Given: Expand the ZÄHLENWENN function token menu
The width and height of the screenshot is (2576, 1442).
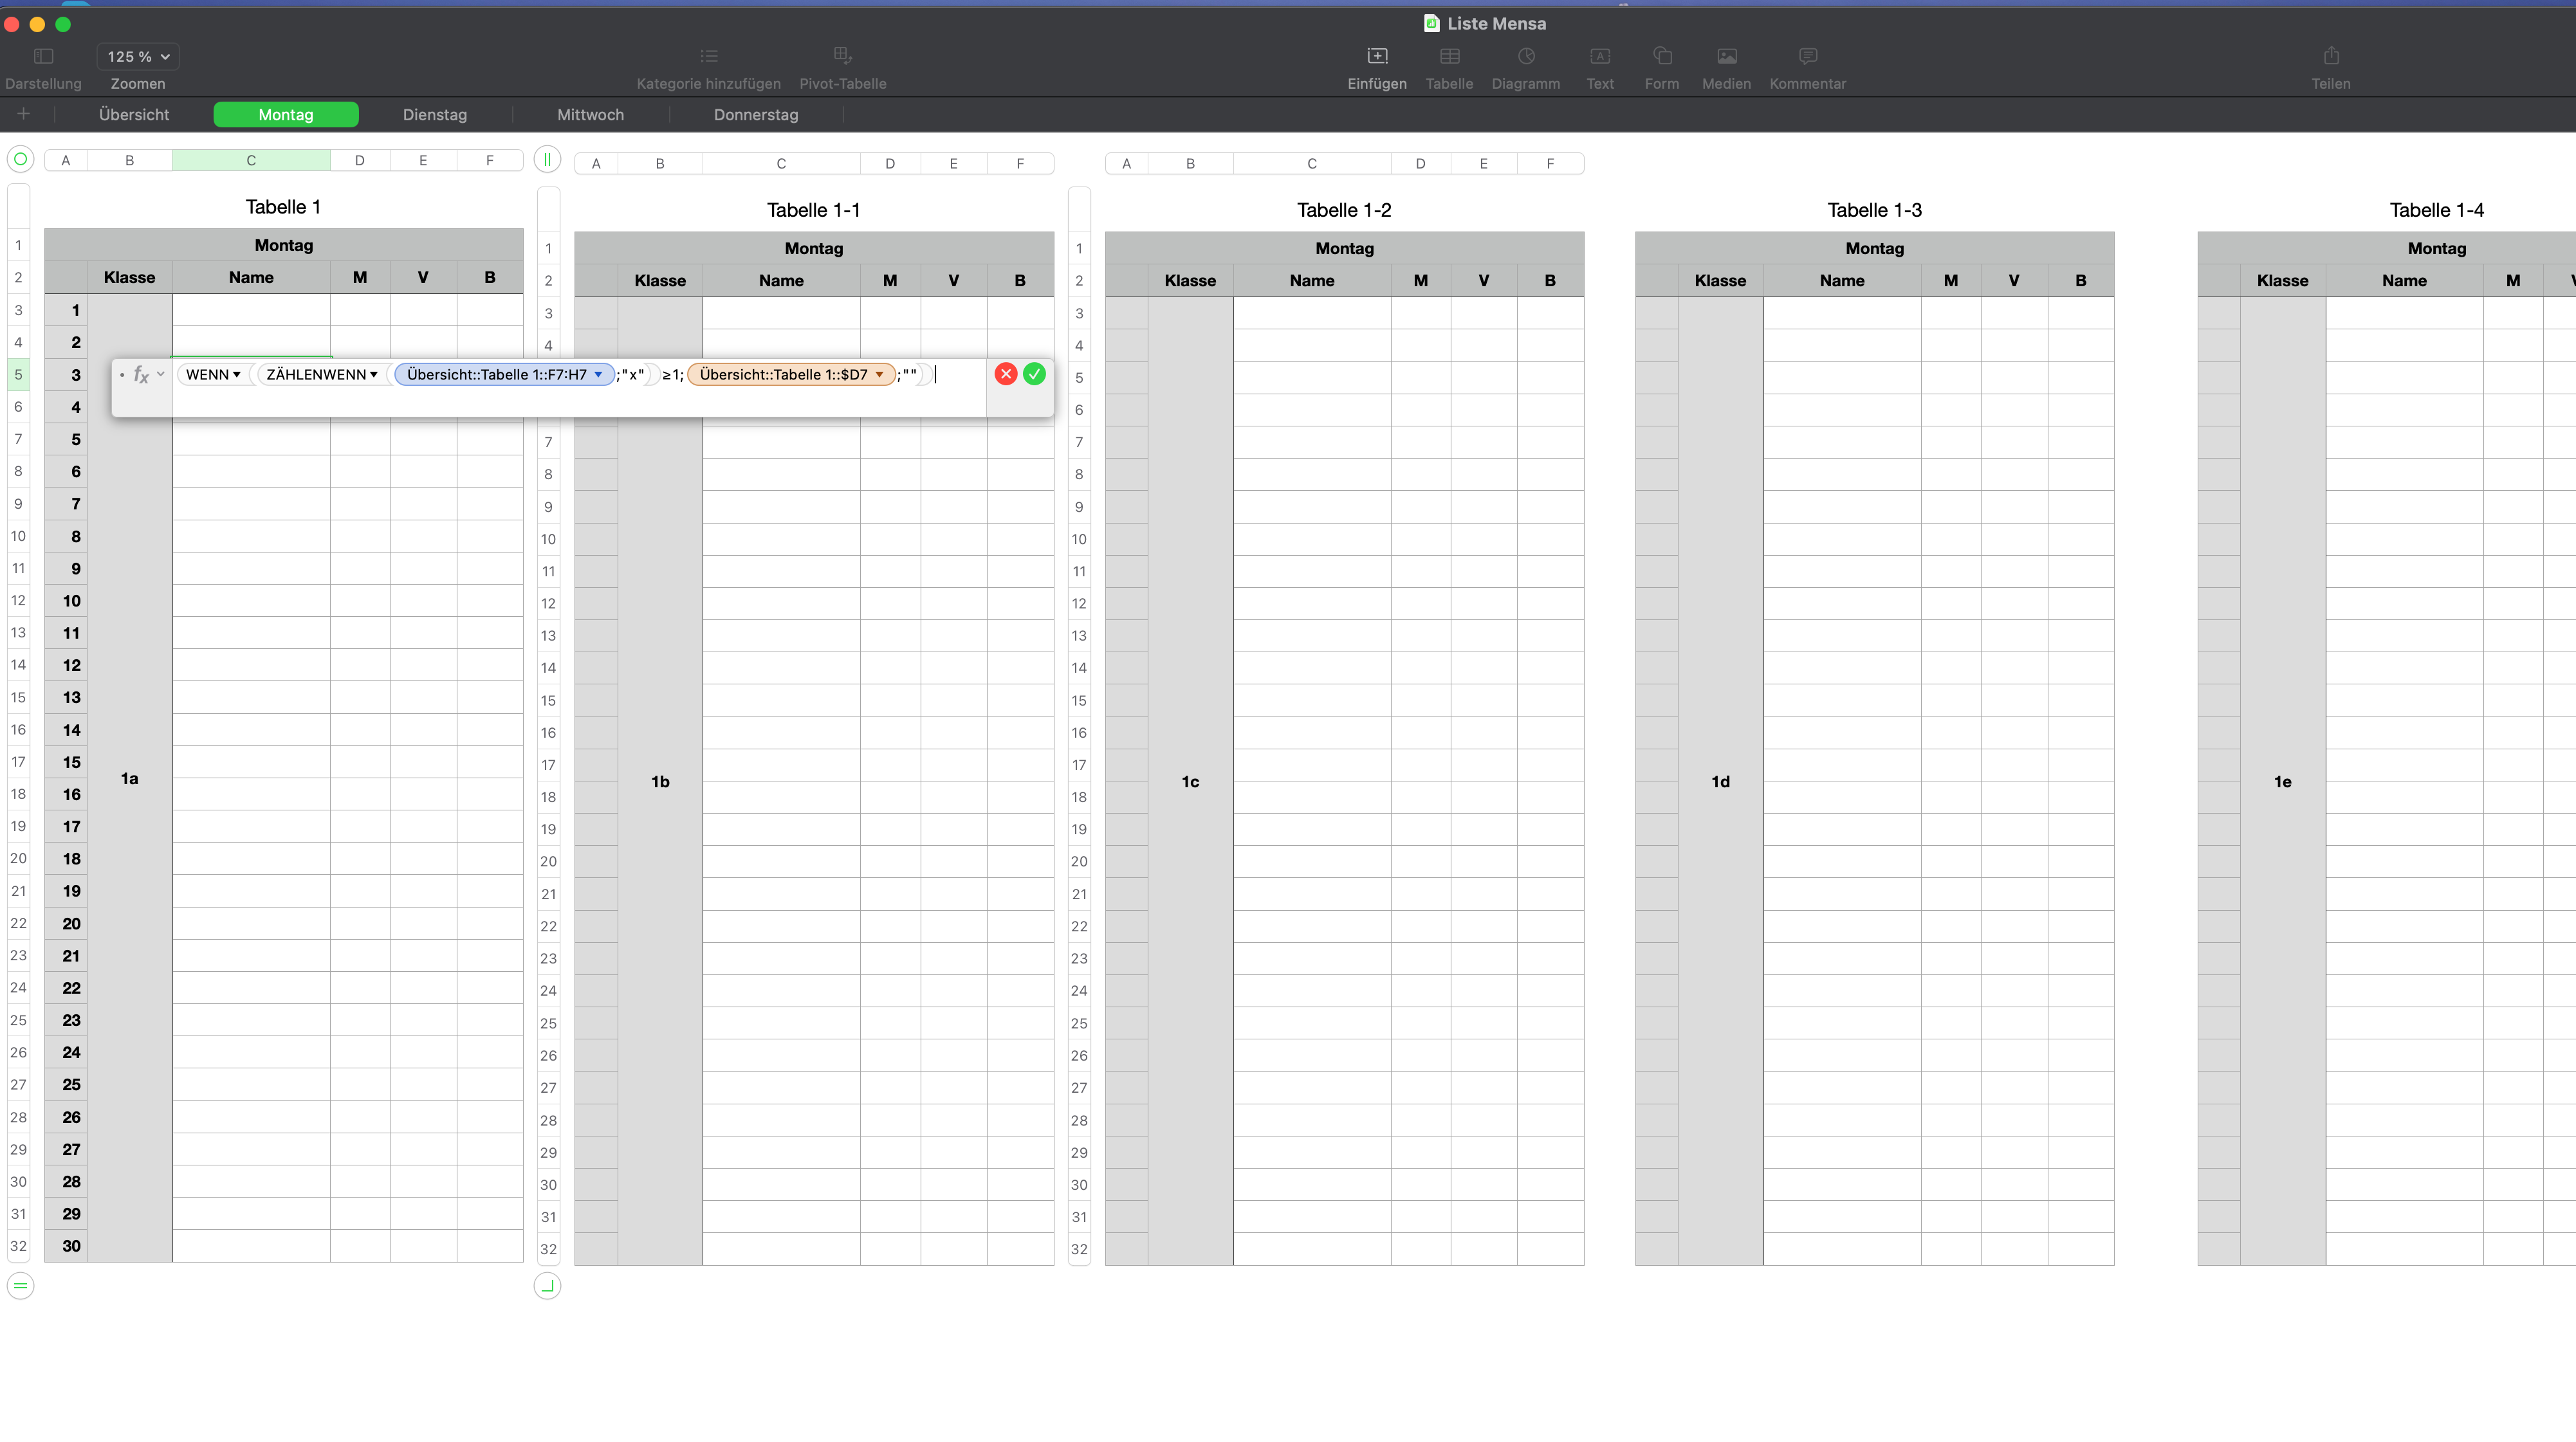Looking at the screenshot, I should (x=373, y=375).
